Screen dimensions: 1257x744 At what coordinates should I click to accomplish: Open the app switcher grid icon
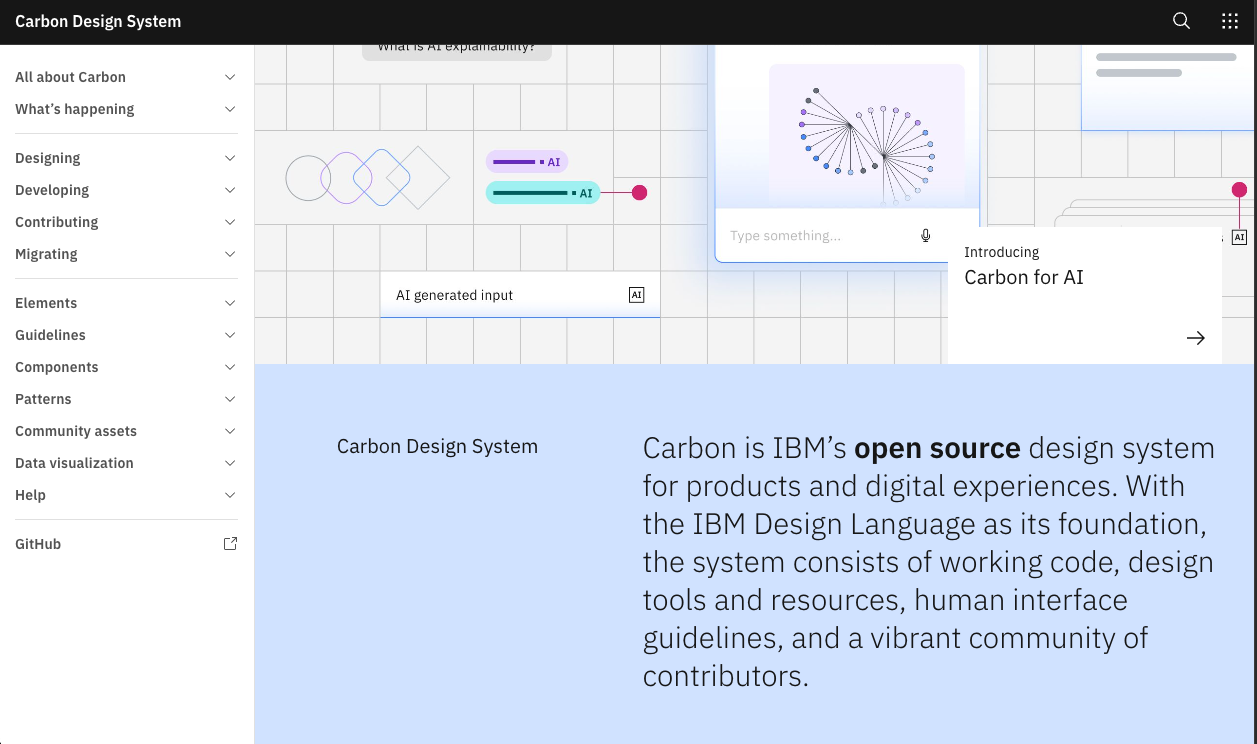coord(1229,20)
